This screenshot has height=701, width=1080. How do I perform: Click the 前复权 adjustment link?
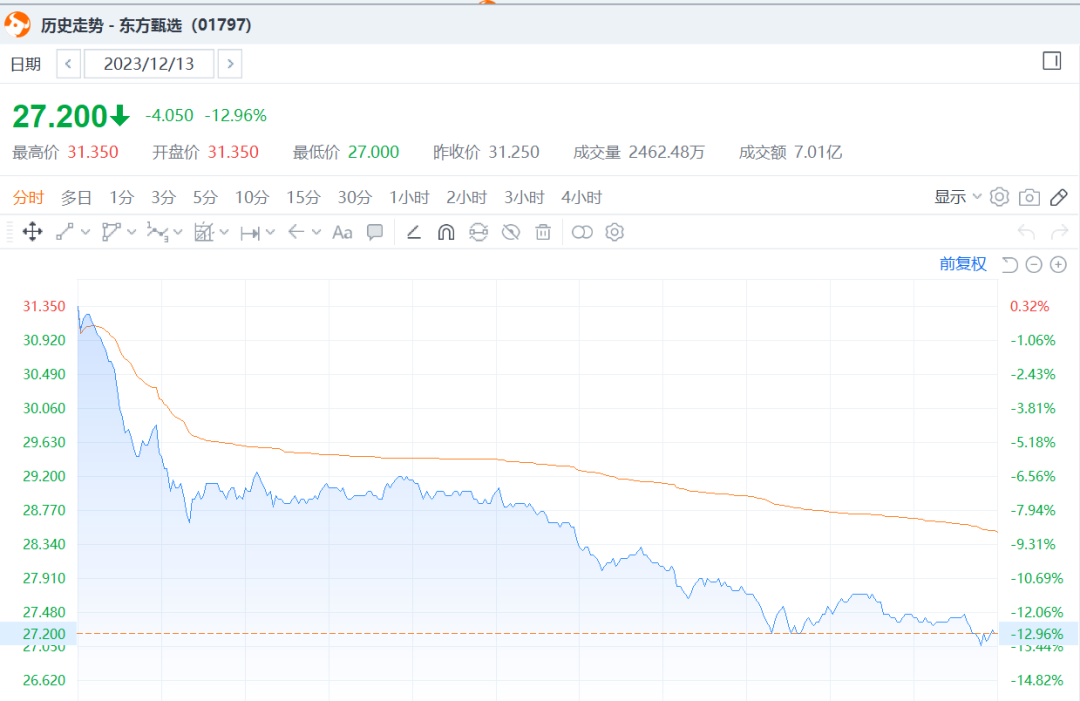pyautogui.click(x=963, y=264)
